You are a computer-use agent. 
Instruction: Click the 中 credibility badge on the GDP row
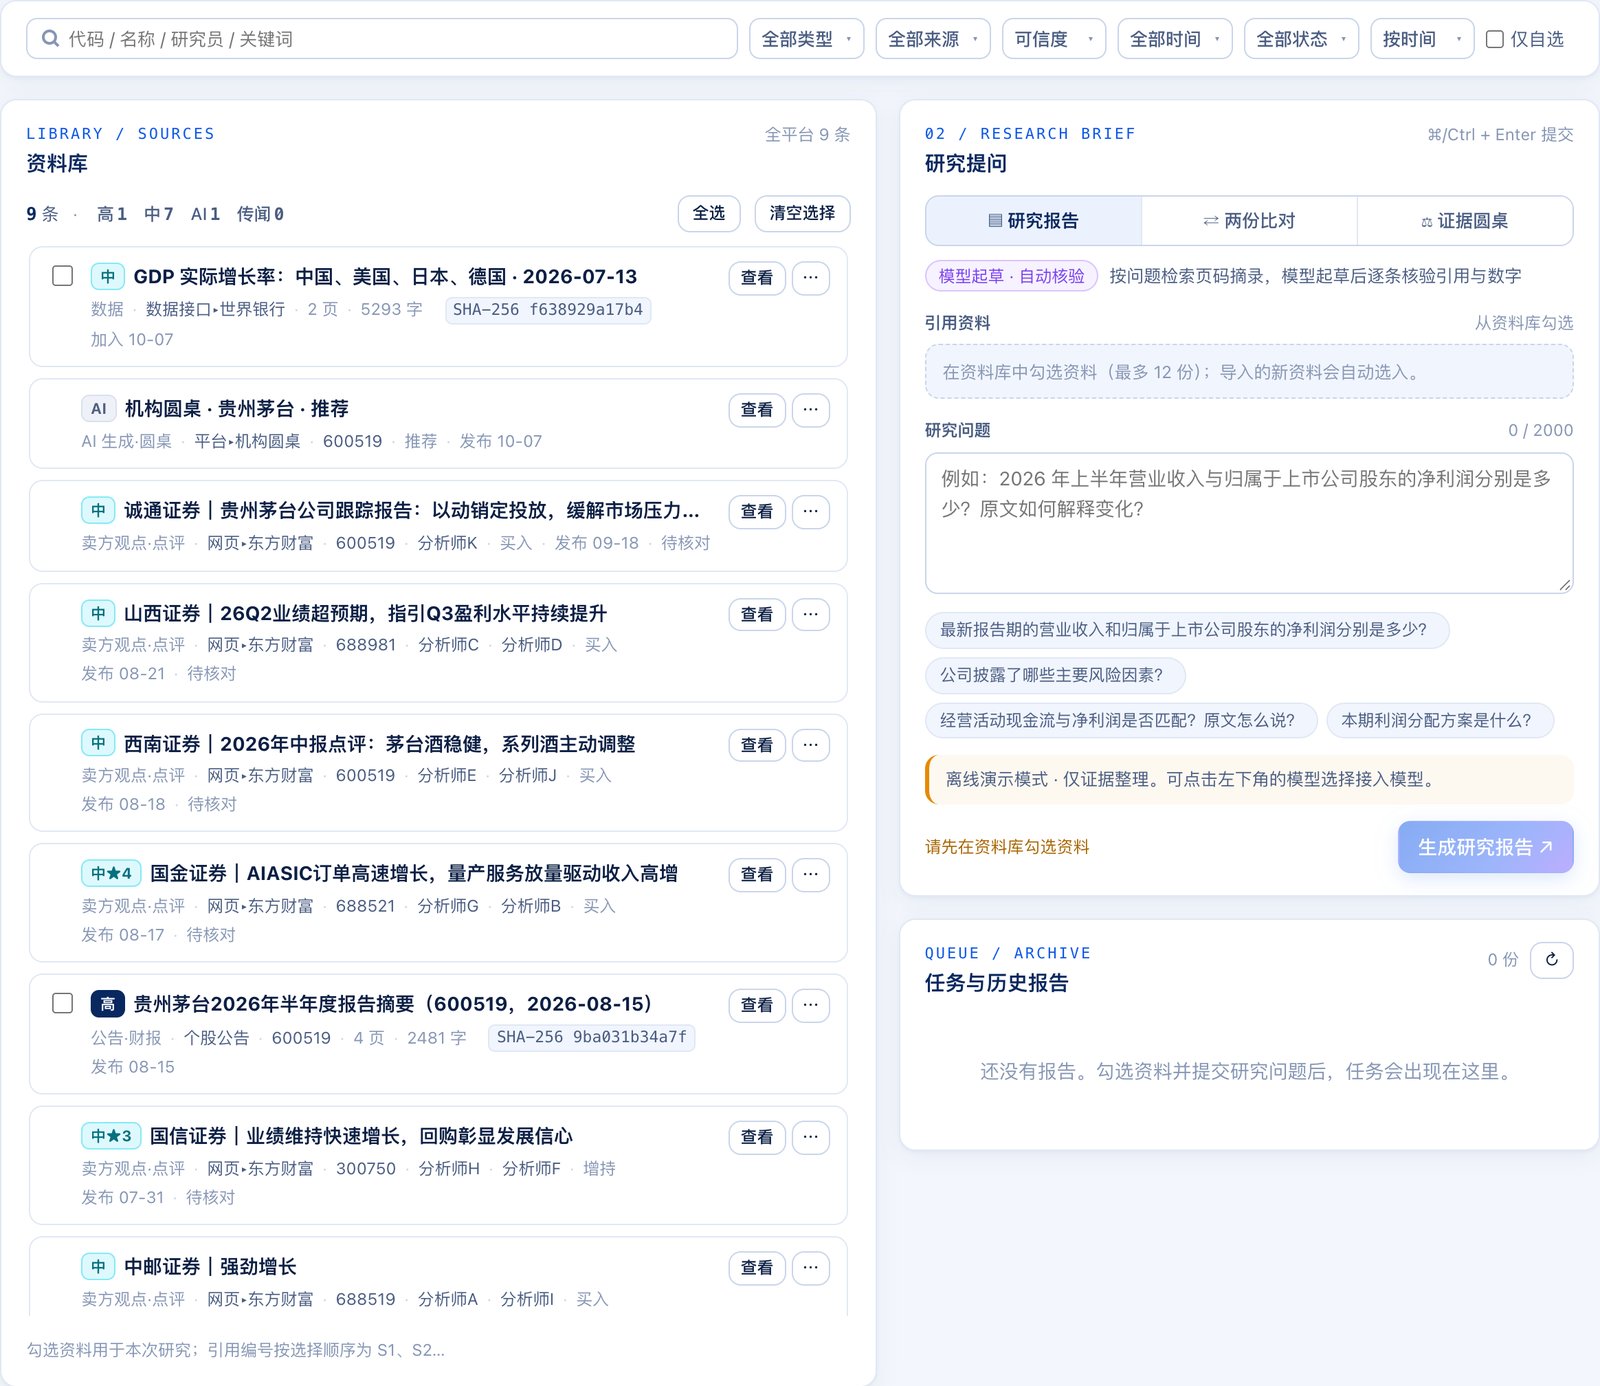[107, 277]
